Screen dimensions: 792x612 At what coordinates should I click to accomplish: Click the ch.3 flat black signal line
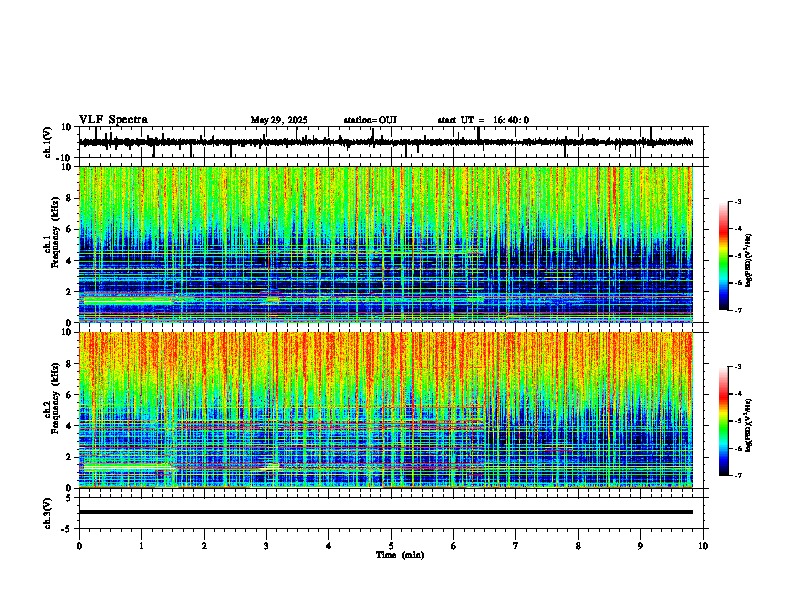(385, 512)
